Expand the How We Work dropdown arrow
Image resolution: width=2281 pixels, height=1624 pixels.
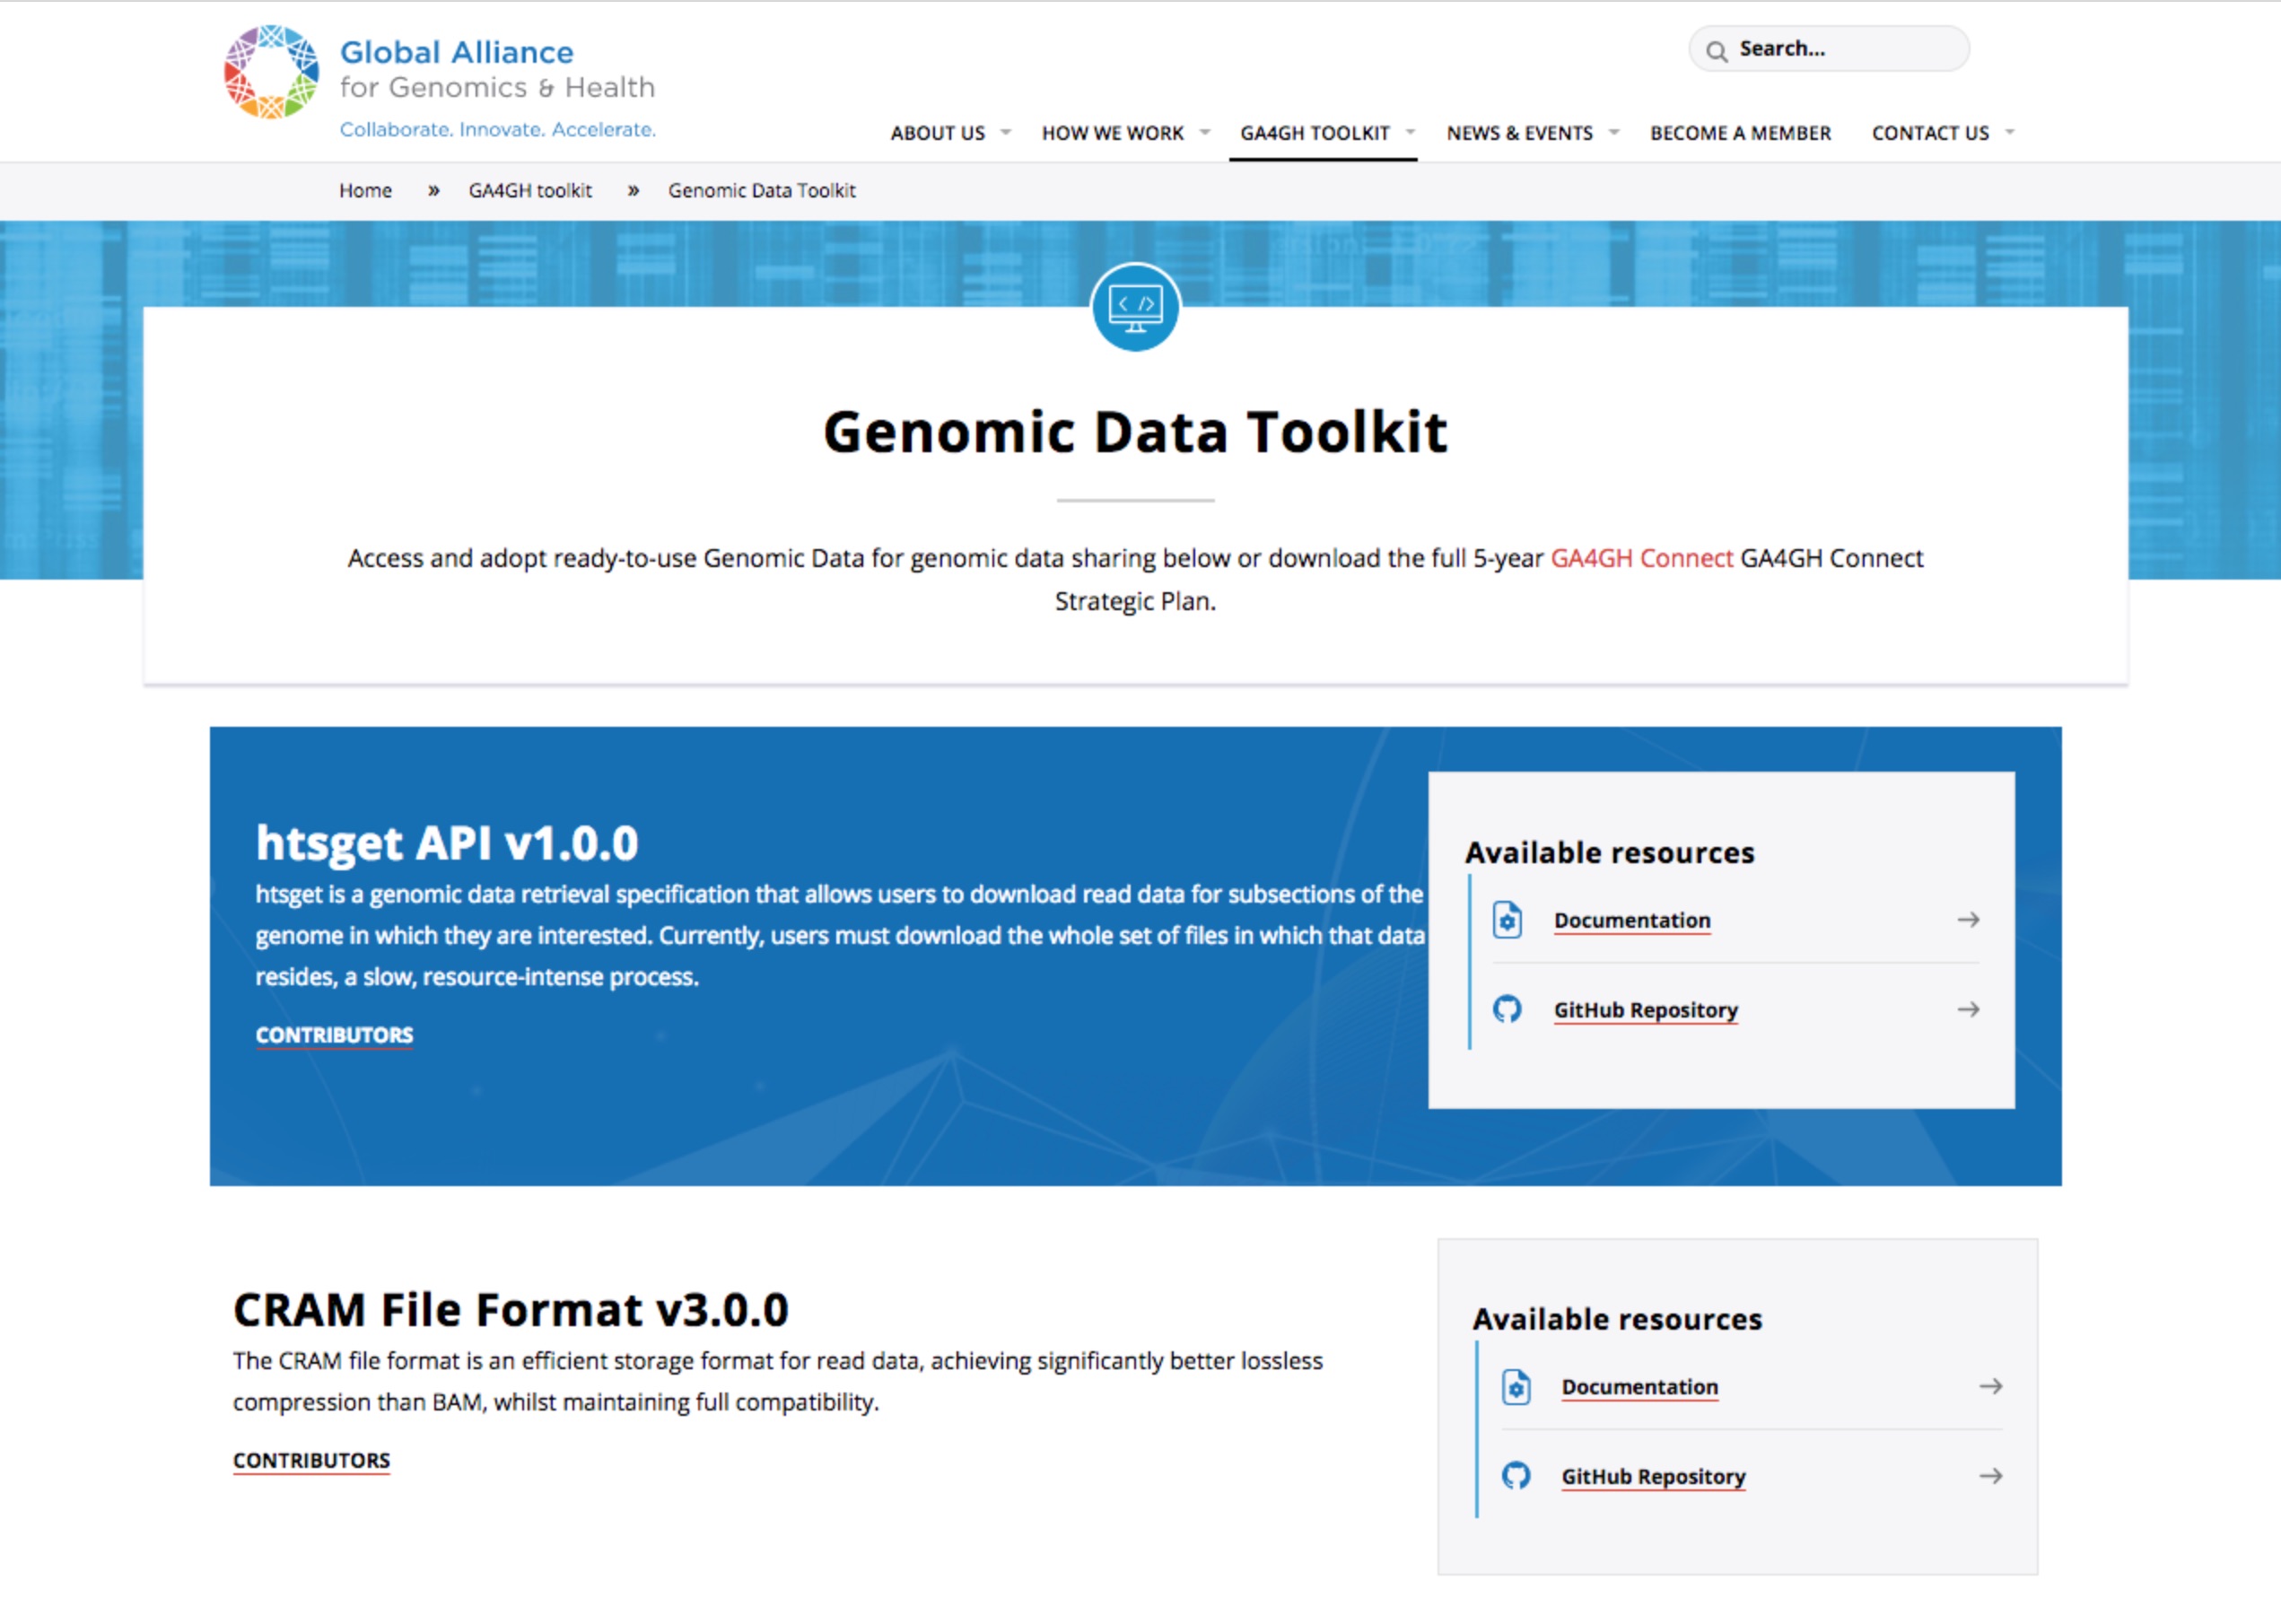click(1204, 132)
